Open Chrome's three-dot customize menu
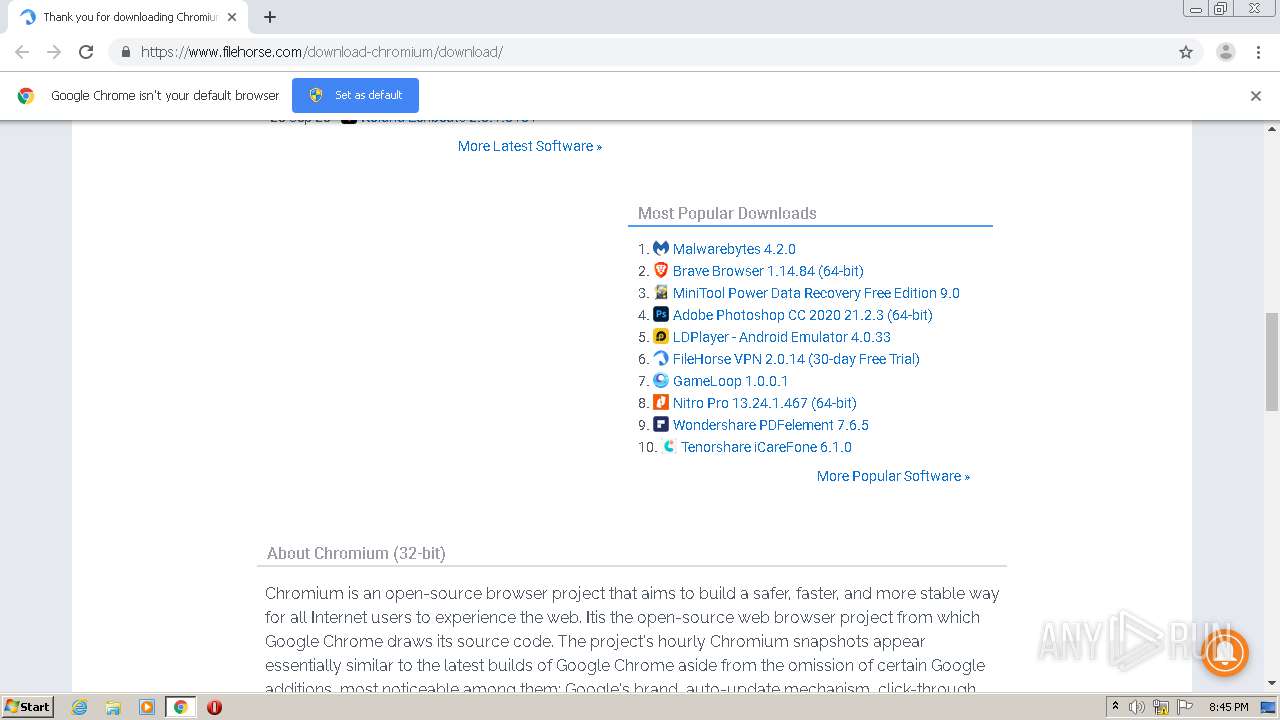1280x720 pixels. pyautogui.click(x=1258, y=52)
